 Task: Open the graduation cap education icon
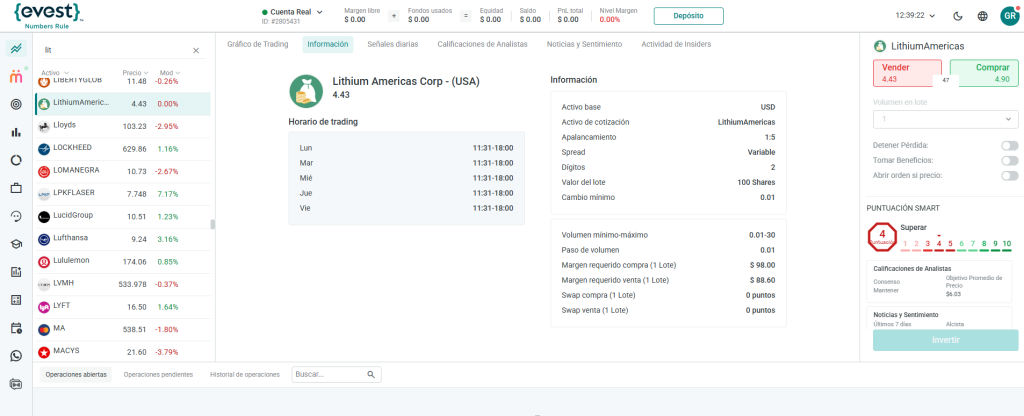pyautogui.click(x=16, y=244)
